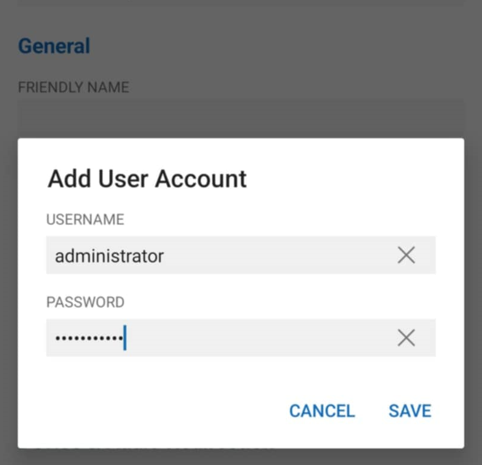Click the Add User Account dialog title
The width and height of the screenshot is (482, 465).
[x=147, y=179]
